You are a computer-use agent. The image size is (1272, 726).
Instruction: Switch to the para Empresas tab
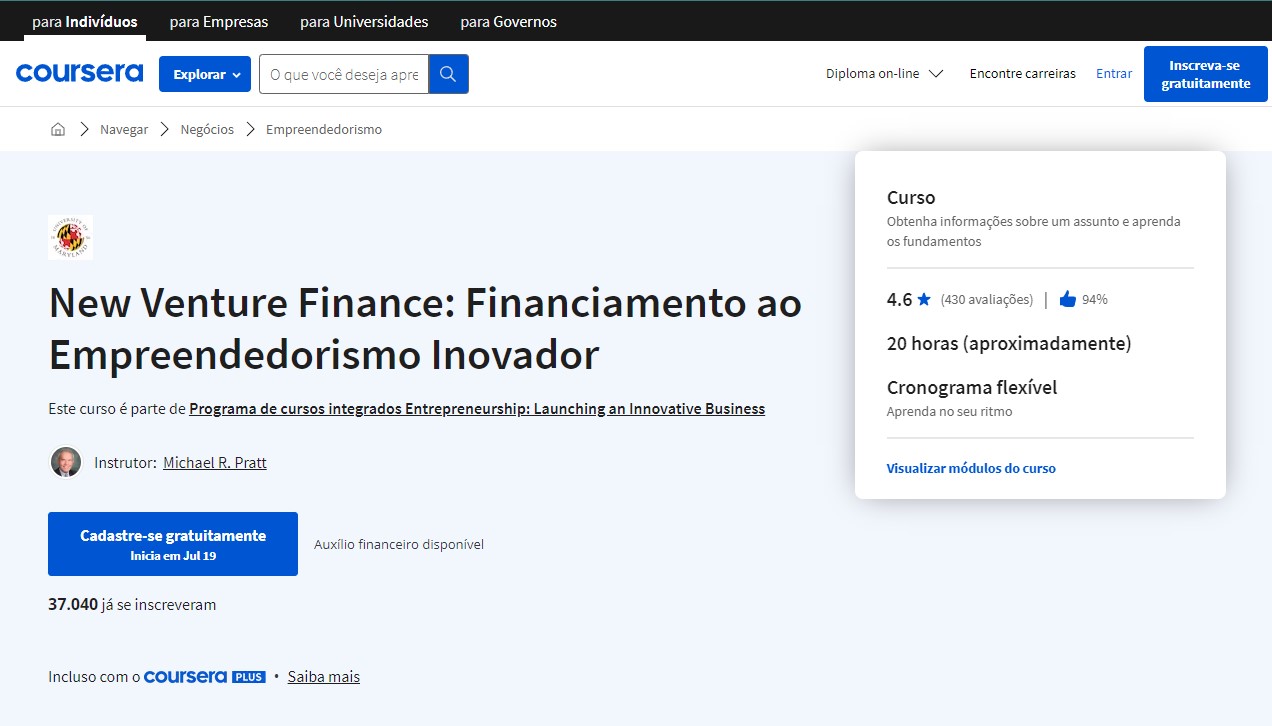click(219, 21)
